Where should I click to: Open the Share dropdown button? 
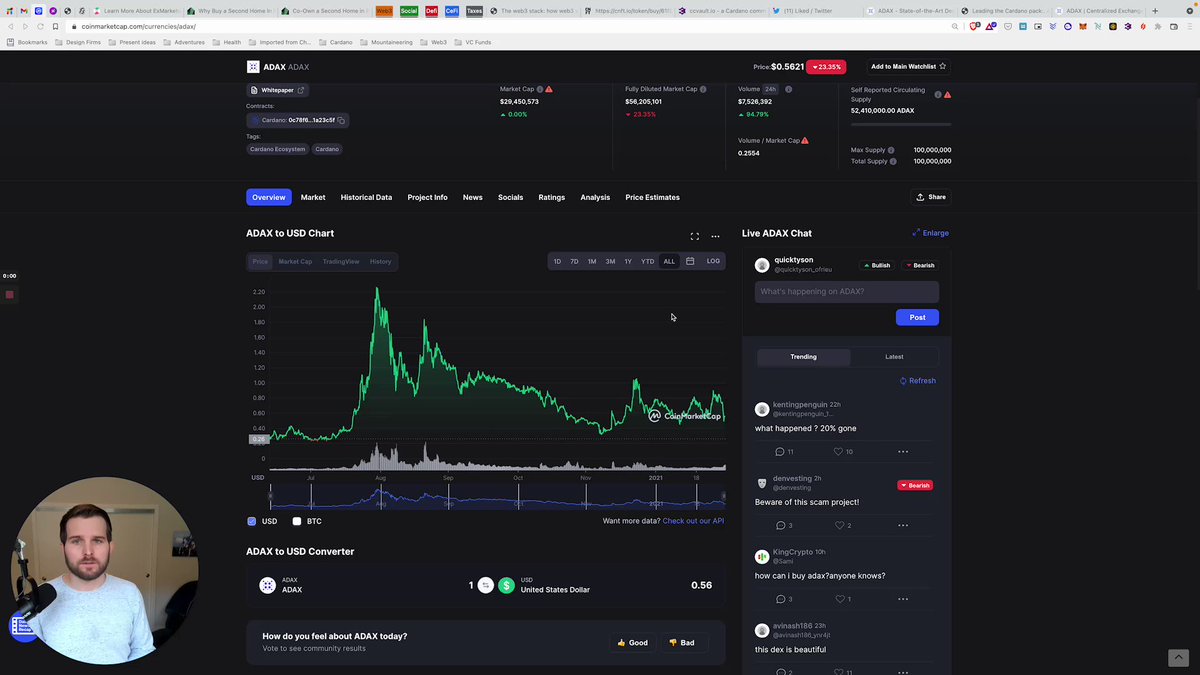coord(931,197)
